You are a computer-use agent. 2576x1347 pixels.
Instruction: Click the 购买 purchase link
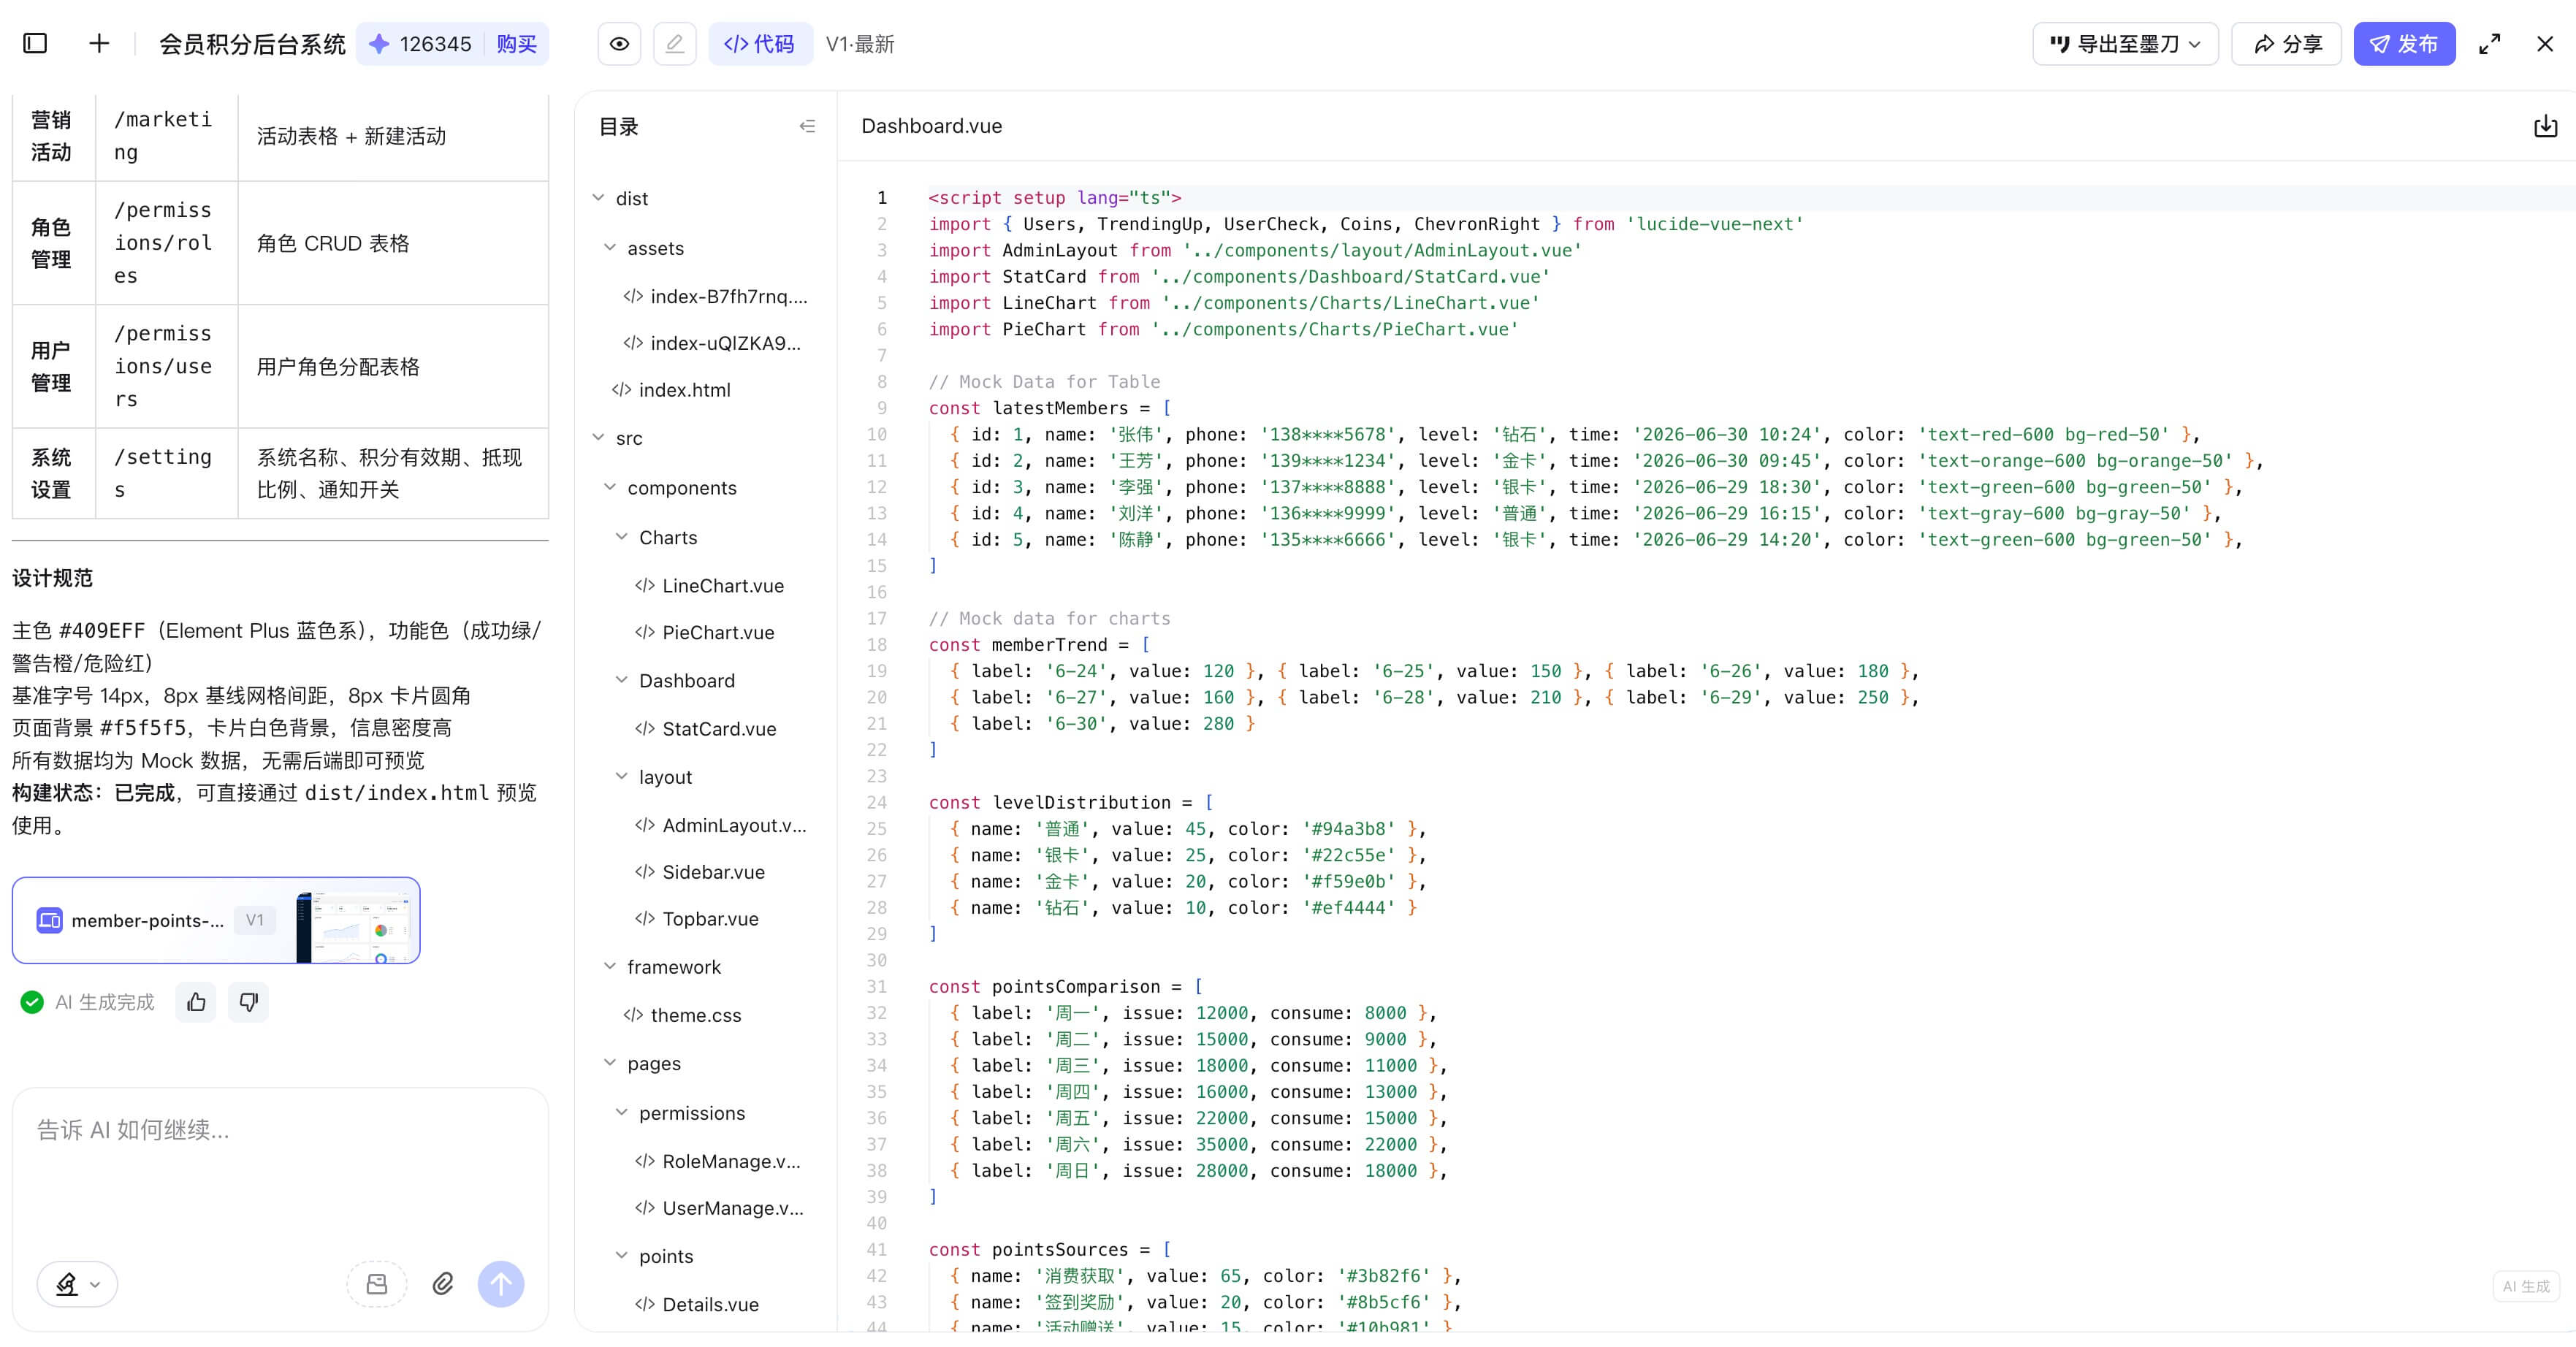[517, 44]
